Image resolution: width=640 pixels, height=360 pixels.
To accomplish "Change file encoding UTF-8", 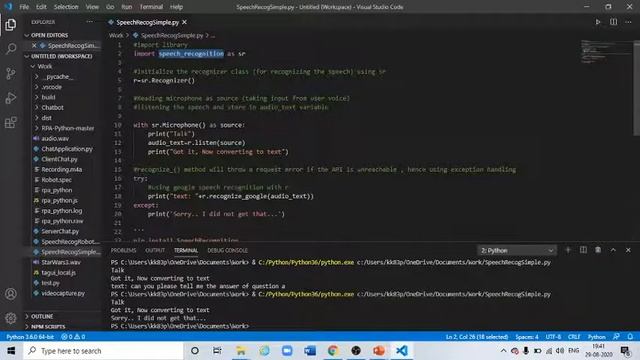I will (553, 337).
